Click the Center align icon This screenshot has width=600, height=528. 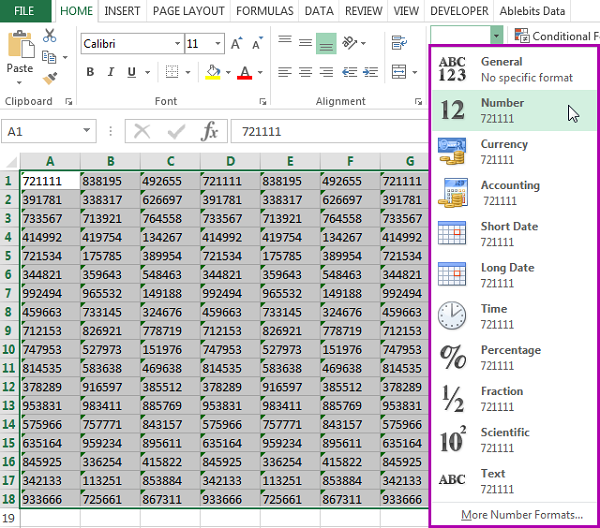[x=305, y=72]
